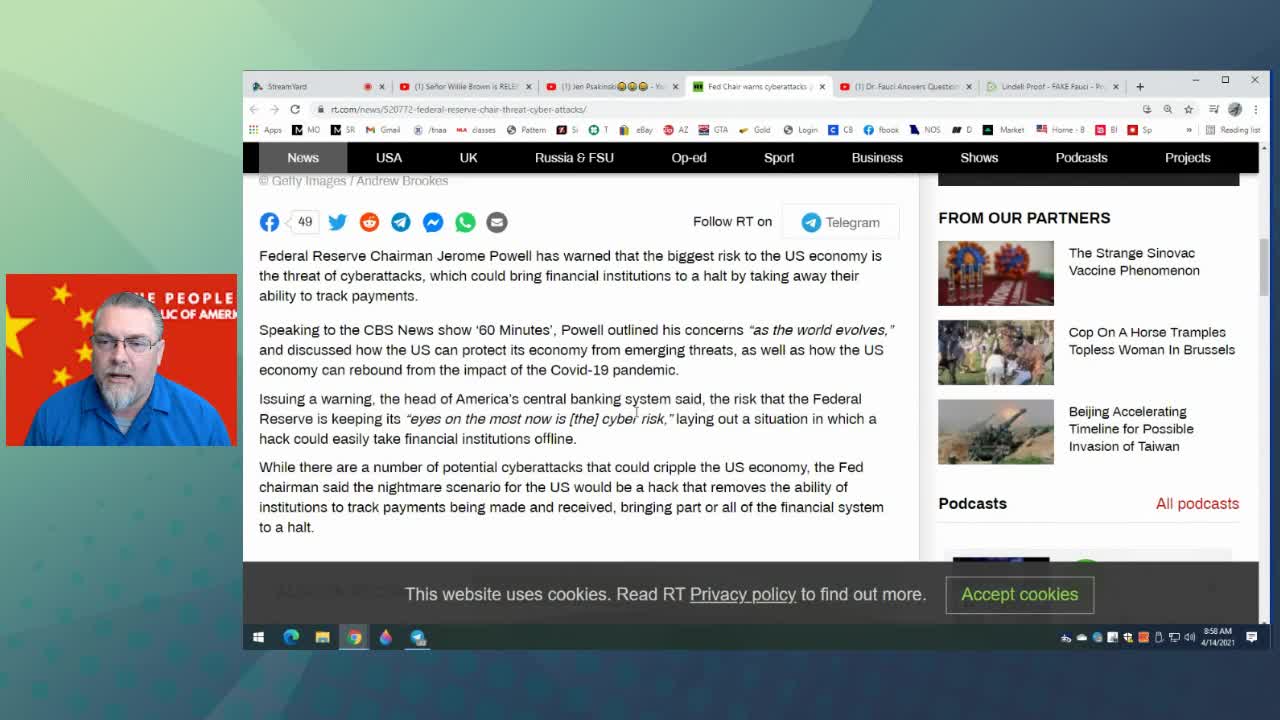Click mounted police article thumbnail
1280x720 pixels.
(x=995, y=352)
